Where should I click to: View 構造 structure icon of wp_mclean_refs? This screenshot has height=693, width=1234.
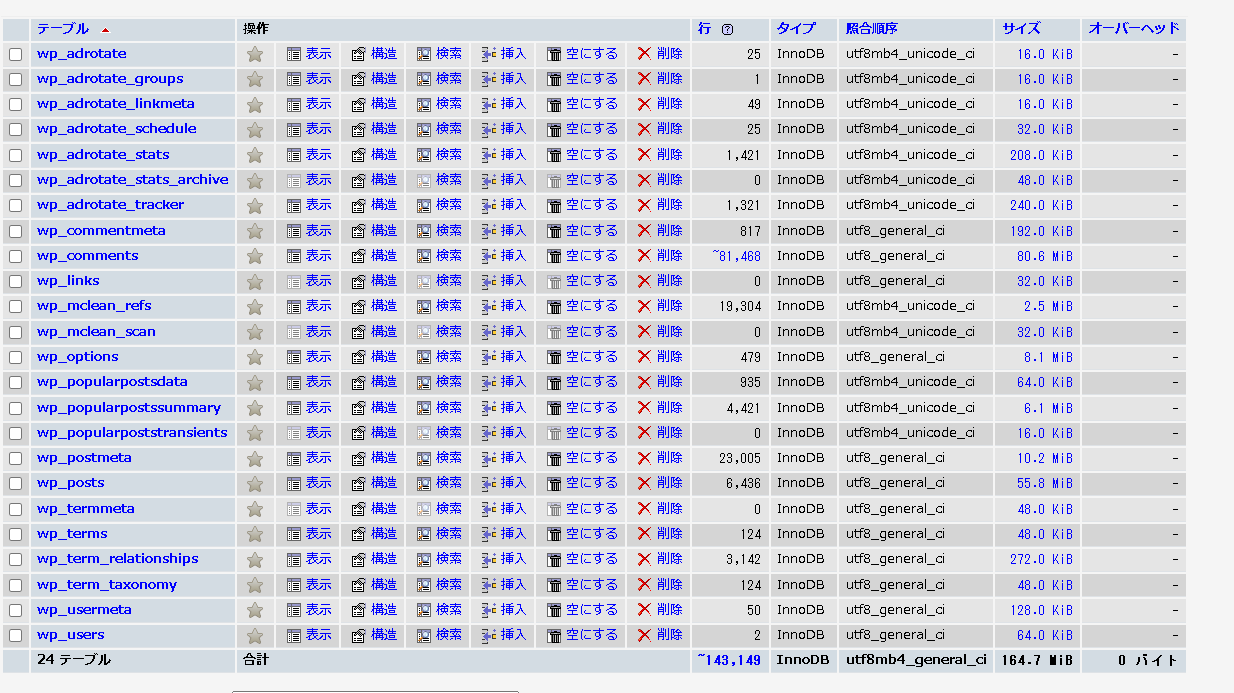(359, 306)
